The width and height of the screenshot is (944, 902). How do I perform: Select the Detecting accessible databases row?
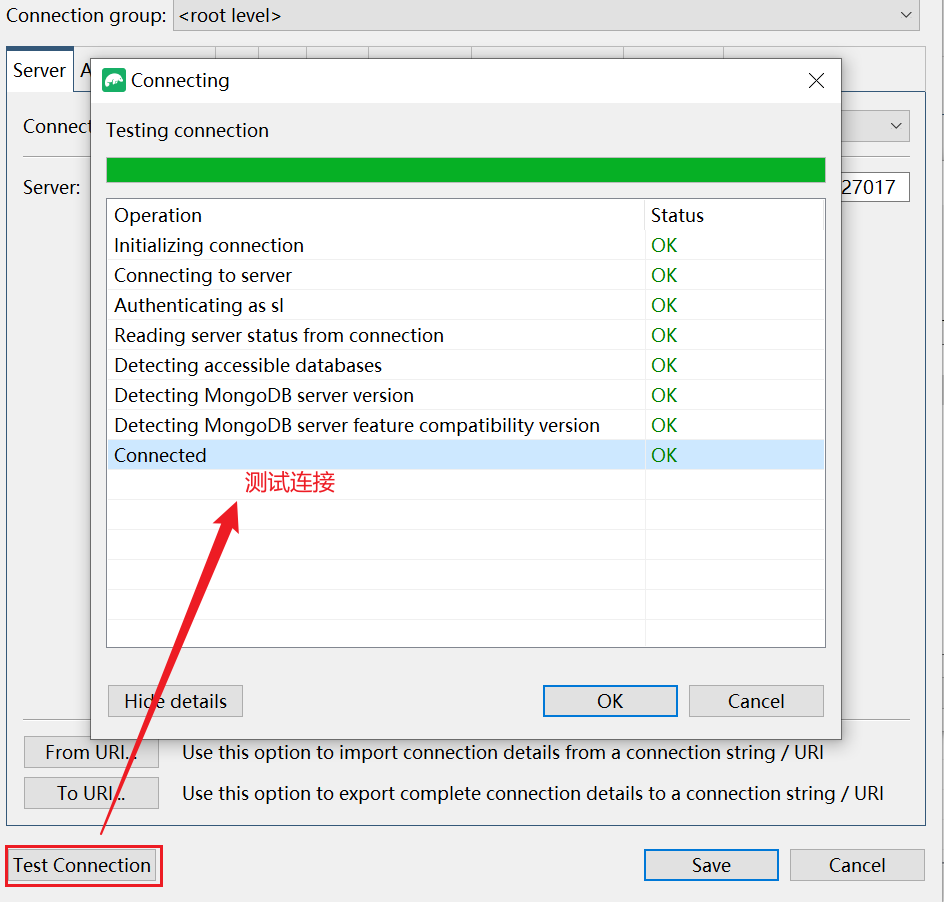pos(465,365)
